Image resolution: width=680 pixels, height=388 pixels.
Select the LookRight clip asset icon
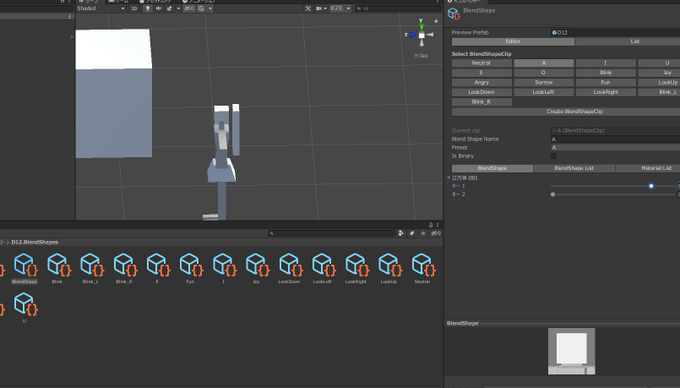pyautogui.click(x=357, y=265)
